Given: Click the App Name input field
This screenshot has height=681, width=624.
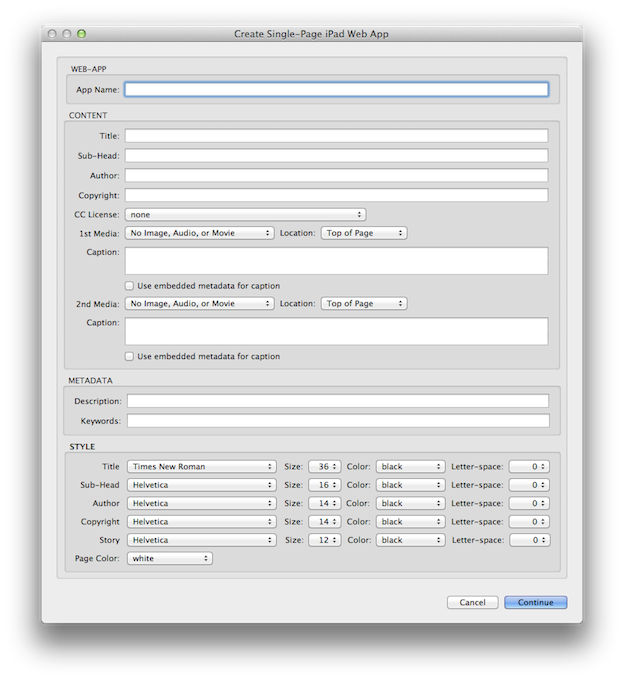Looking at the screenshot, I should (337, 89).
